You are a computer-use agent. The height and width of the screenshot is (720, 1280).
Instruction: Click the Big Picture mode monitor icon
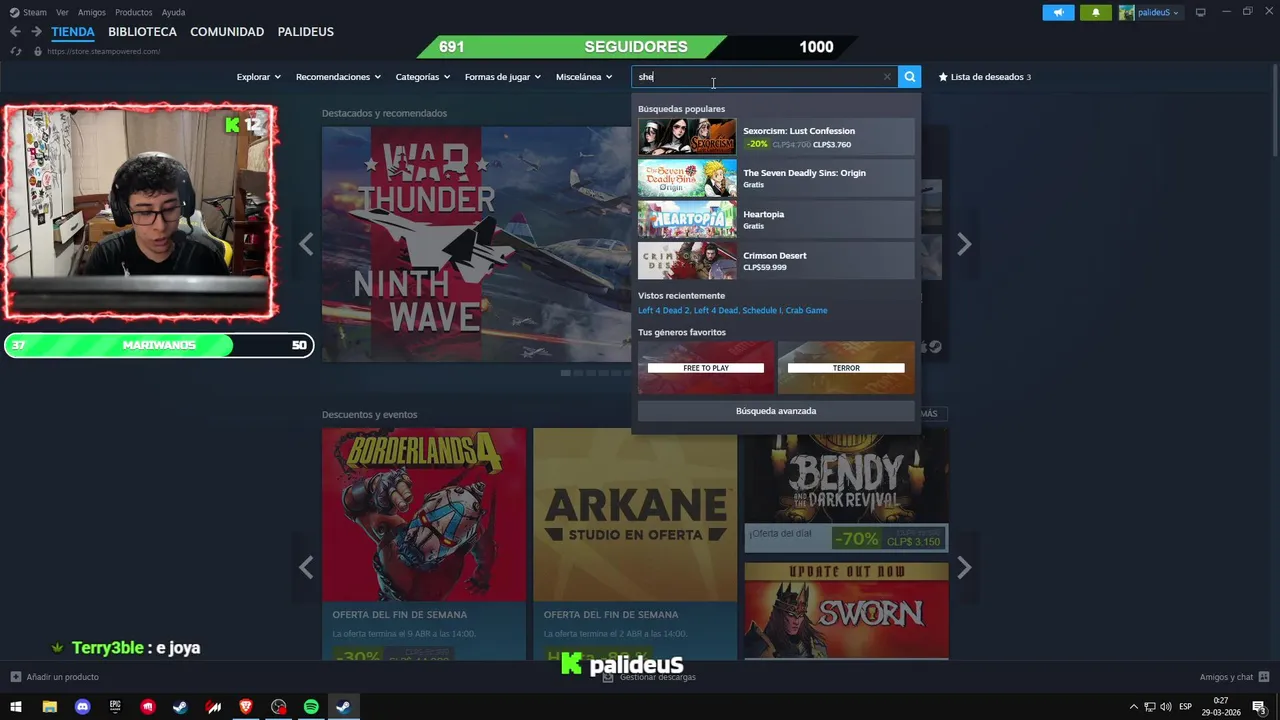1201,12
